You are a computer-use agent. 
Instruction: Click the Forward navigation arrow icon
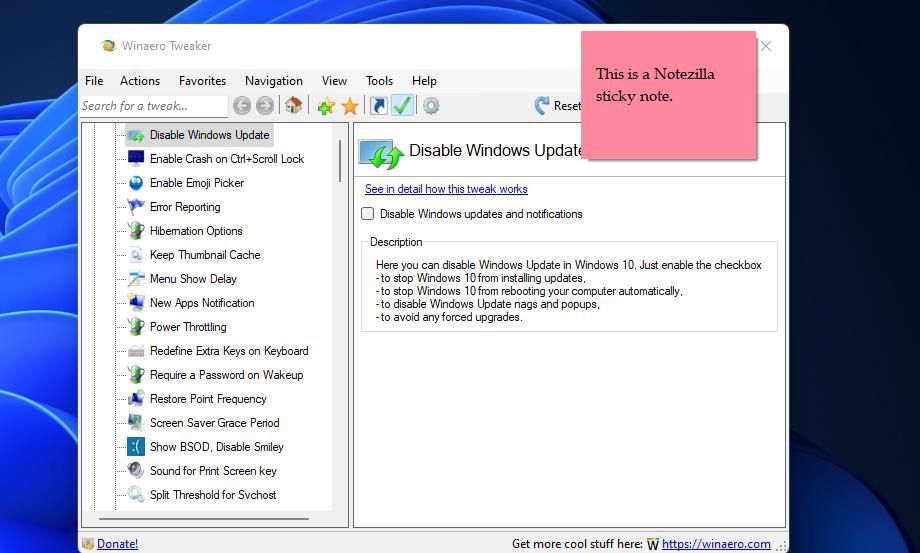click(x=265, y=106)
